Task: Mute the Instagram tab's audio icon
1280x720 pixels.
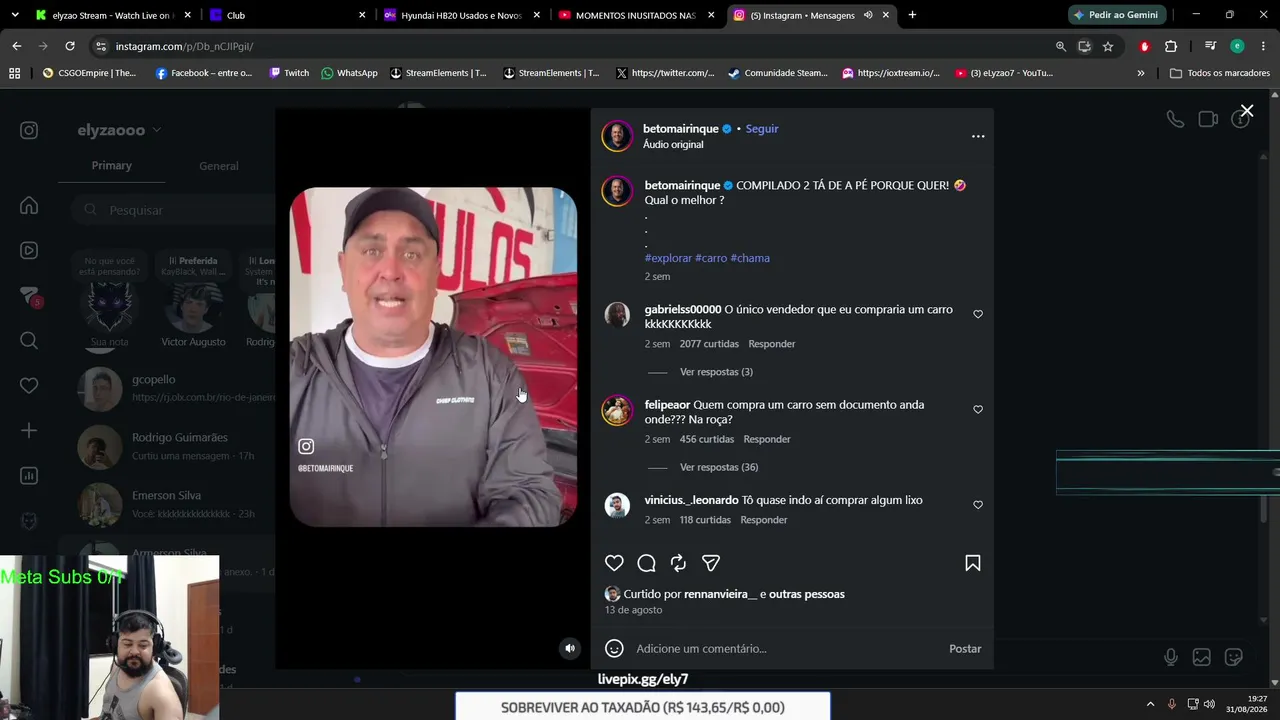Action: click(868, 15)
